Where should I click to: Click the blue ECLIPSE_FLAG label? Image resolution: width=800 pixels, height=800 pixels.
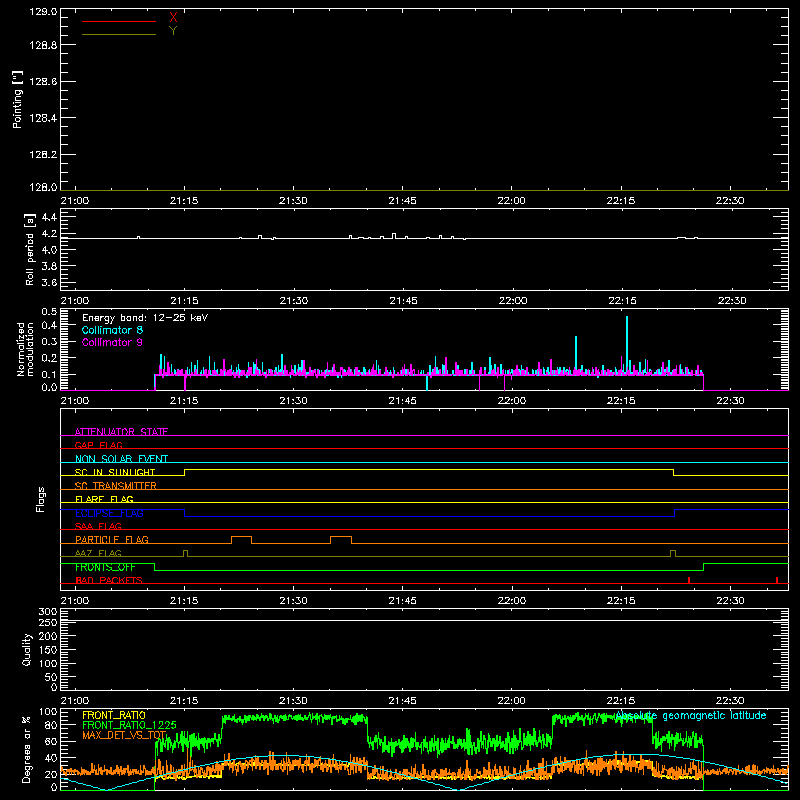point(109,513)
